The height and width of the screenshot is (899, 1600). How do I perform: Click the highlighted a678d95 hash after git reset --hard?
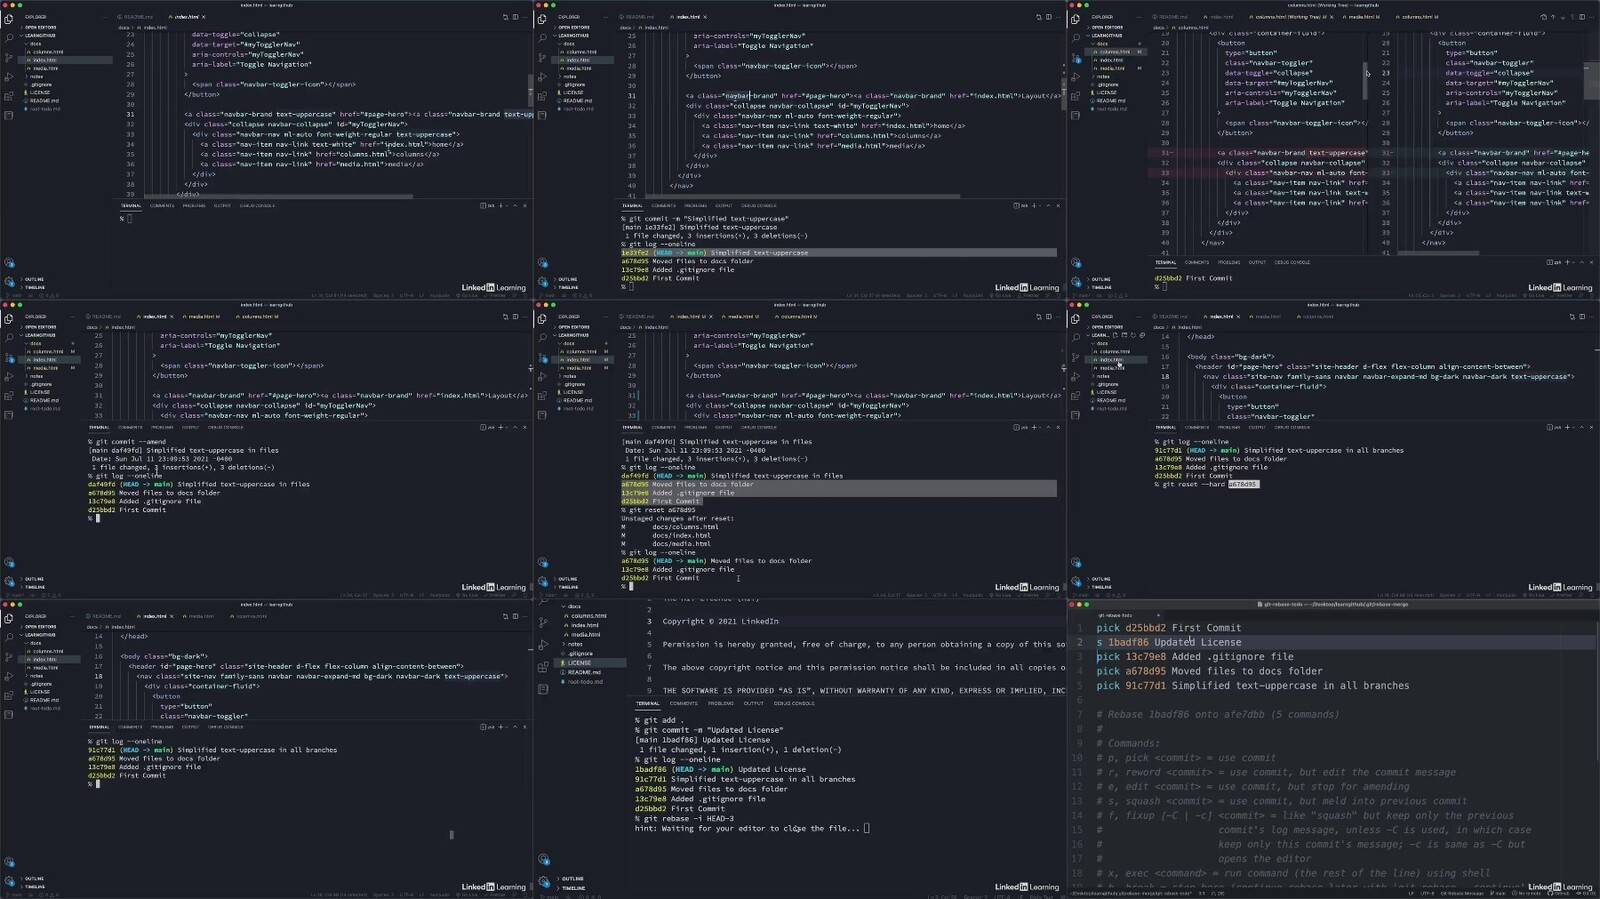[x=1243, y=485]
